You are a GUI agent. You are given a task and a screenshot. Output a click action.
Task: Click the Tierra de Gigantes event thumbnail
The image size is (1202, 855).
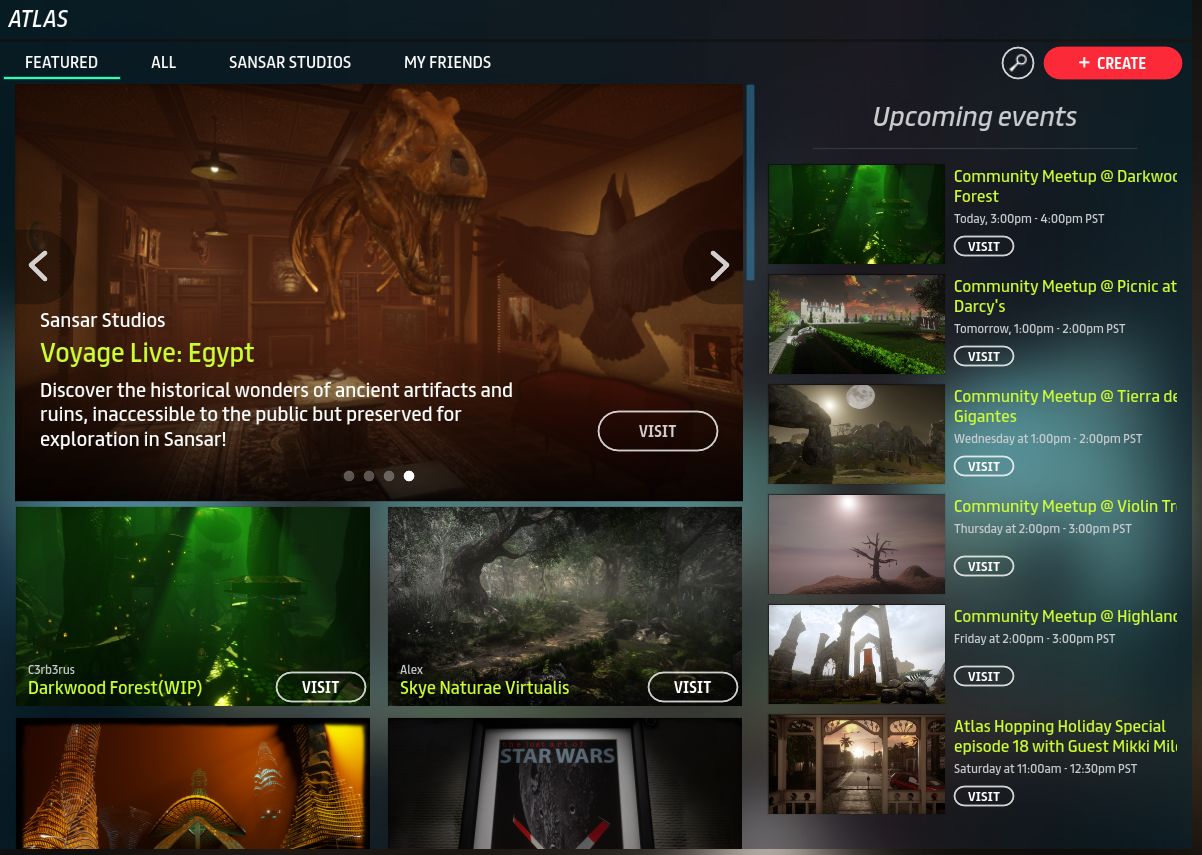point(856,434)
